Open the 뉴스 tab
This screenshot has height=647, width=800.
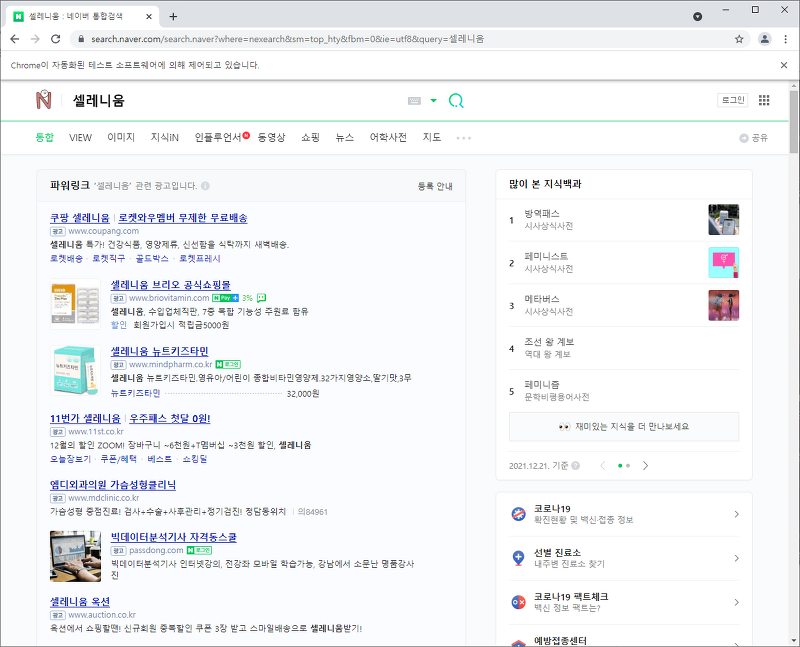(344, 137)
